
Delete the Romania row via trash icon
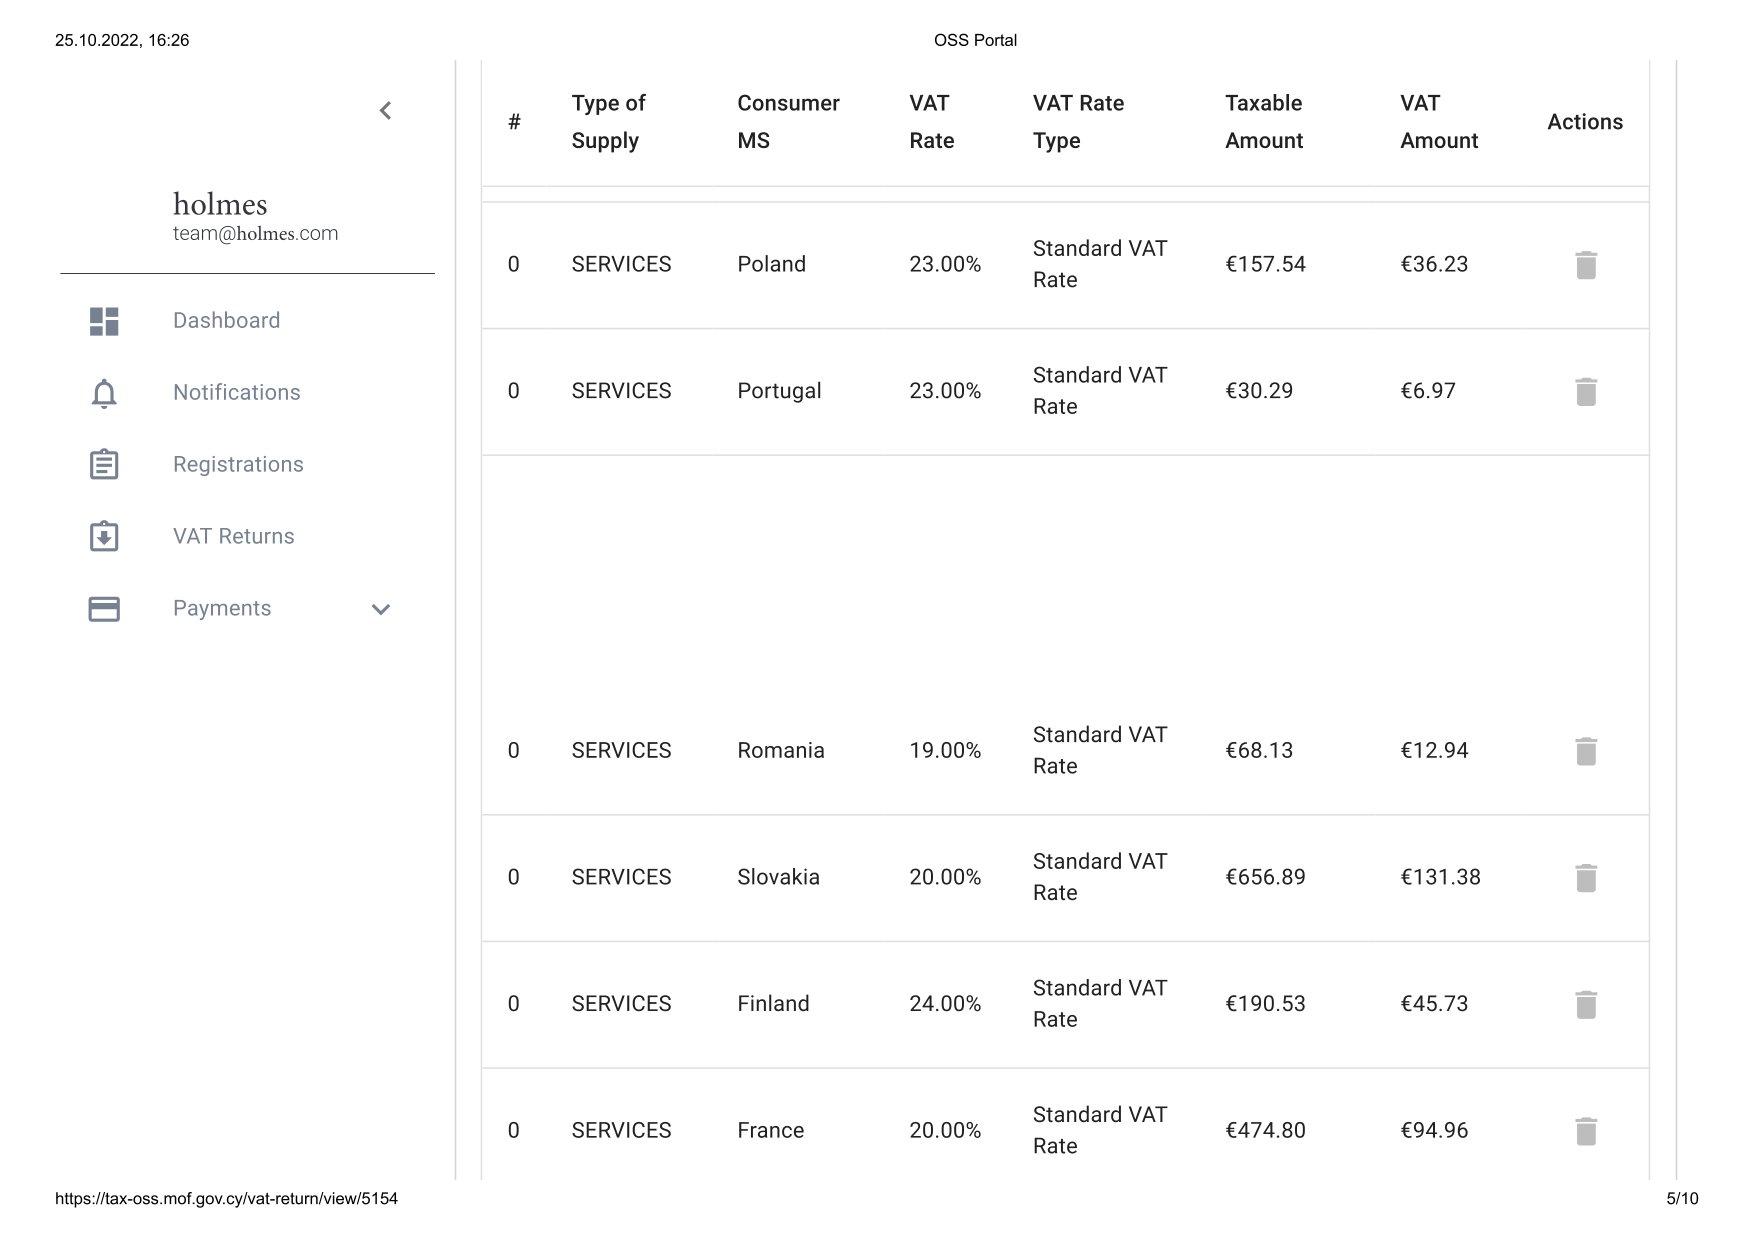pos(1586,751)
